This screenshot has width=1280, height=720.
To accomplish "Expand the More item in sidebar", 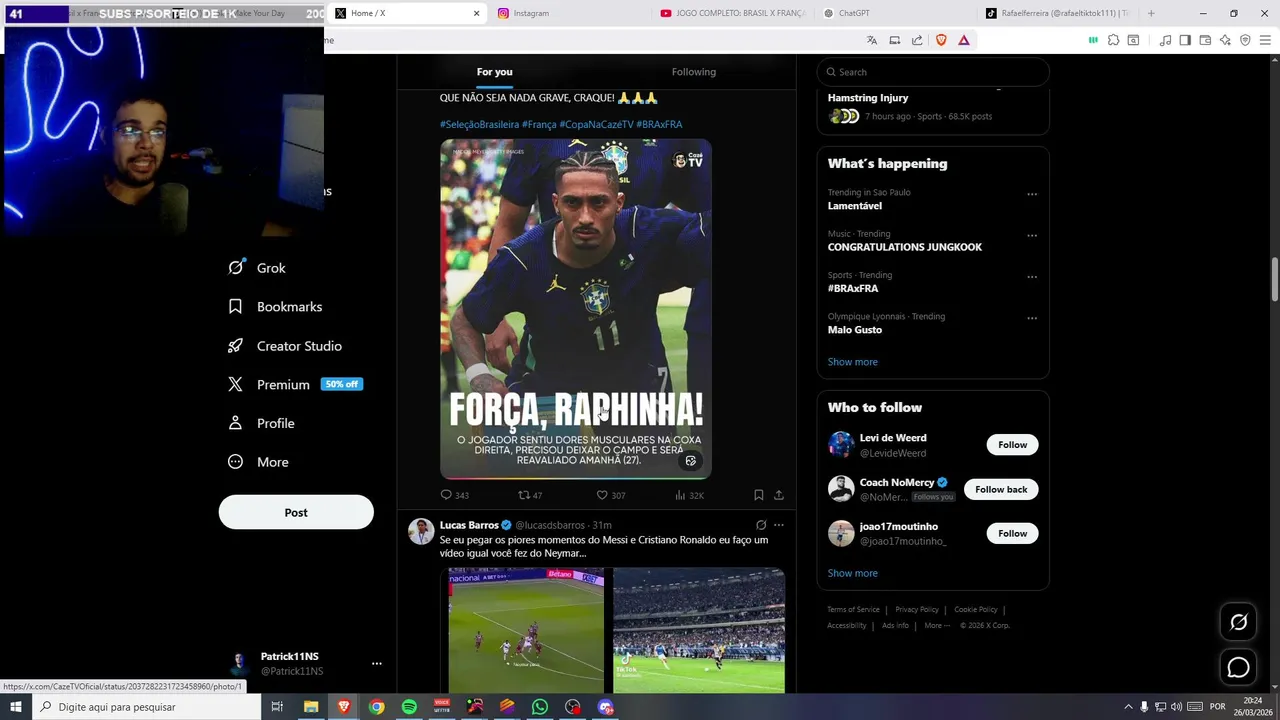I will coord(258,462).
